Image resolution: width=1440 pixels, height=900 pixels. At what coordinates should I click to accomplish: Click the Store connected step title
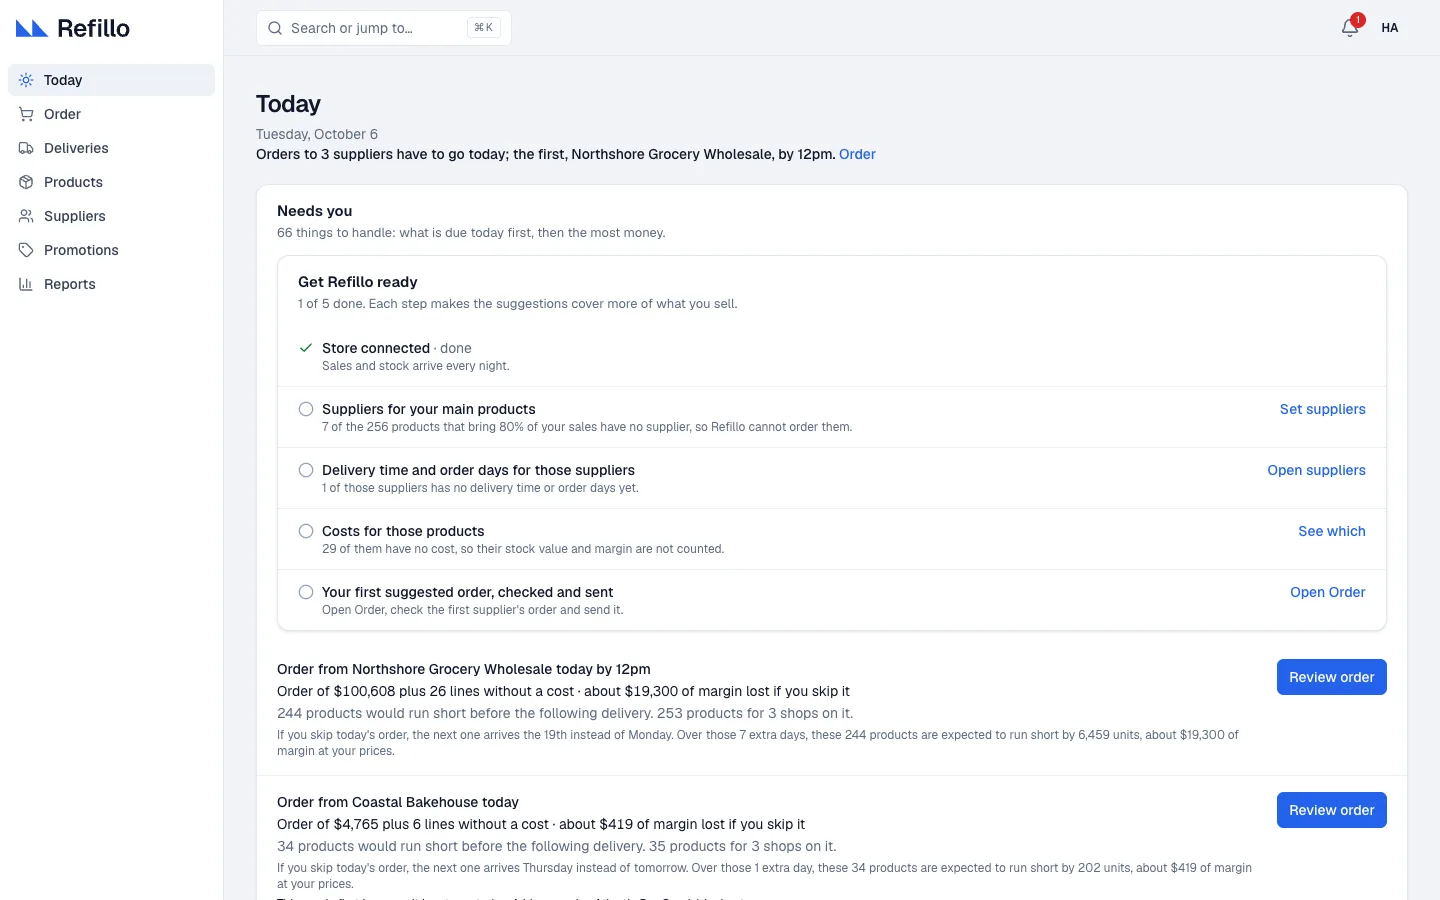tap(376, 348)
